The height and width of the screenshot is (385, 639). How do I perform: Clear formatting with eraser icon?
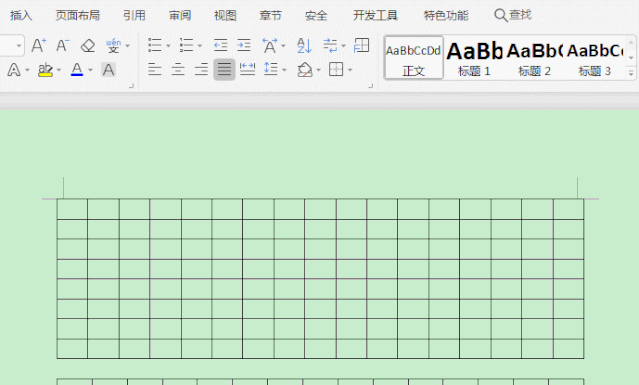coord(88,45)
